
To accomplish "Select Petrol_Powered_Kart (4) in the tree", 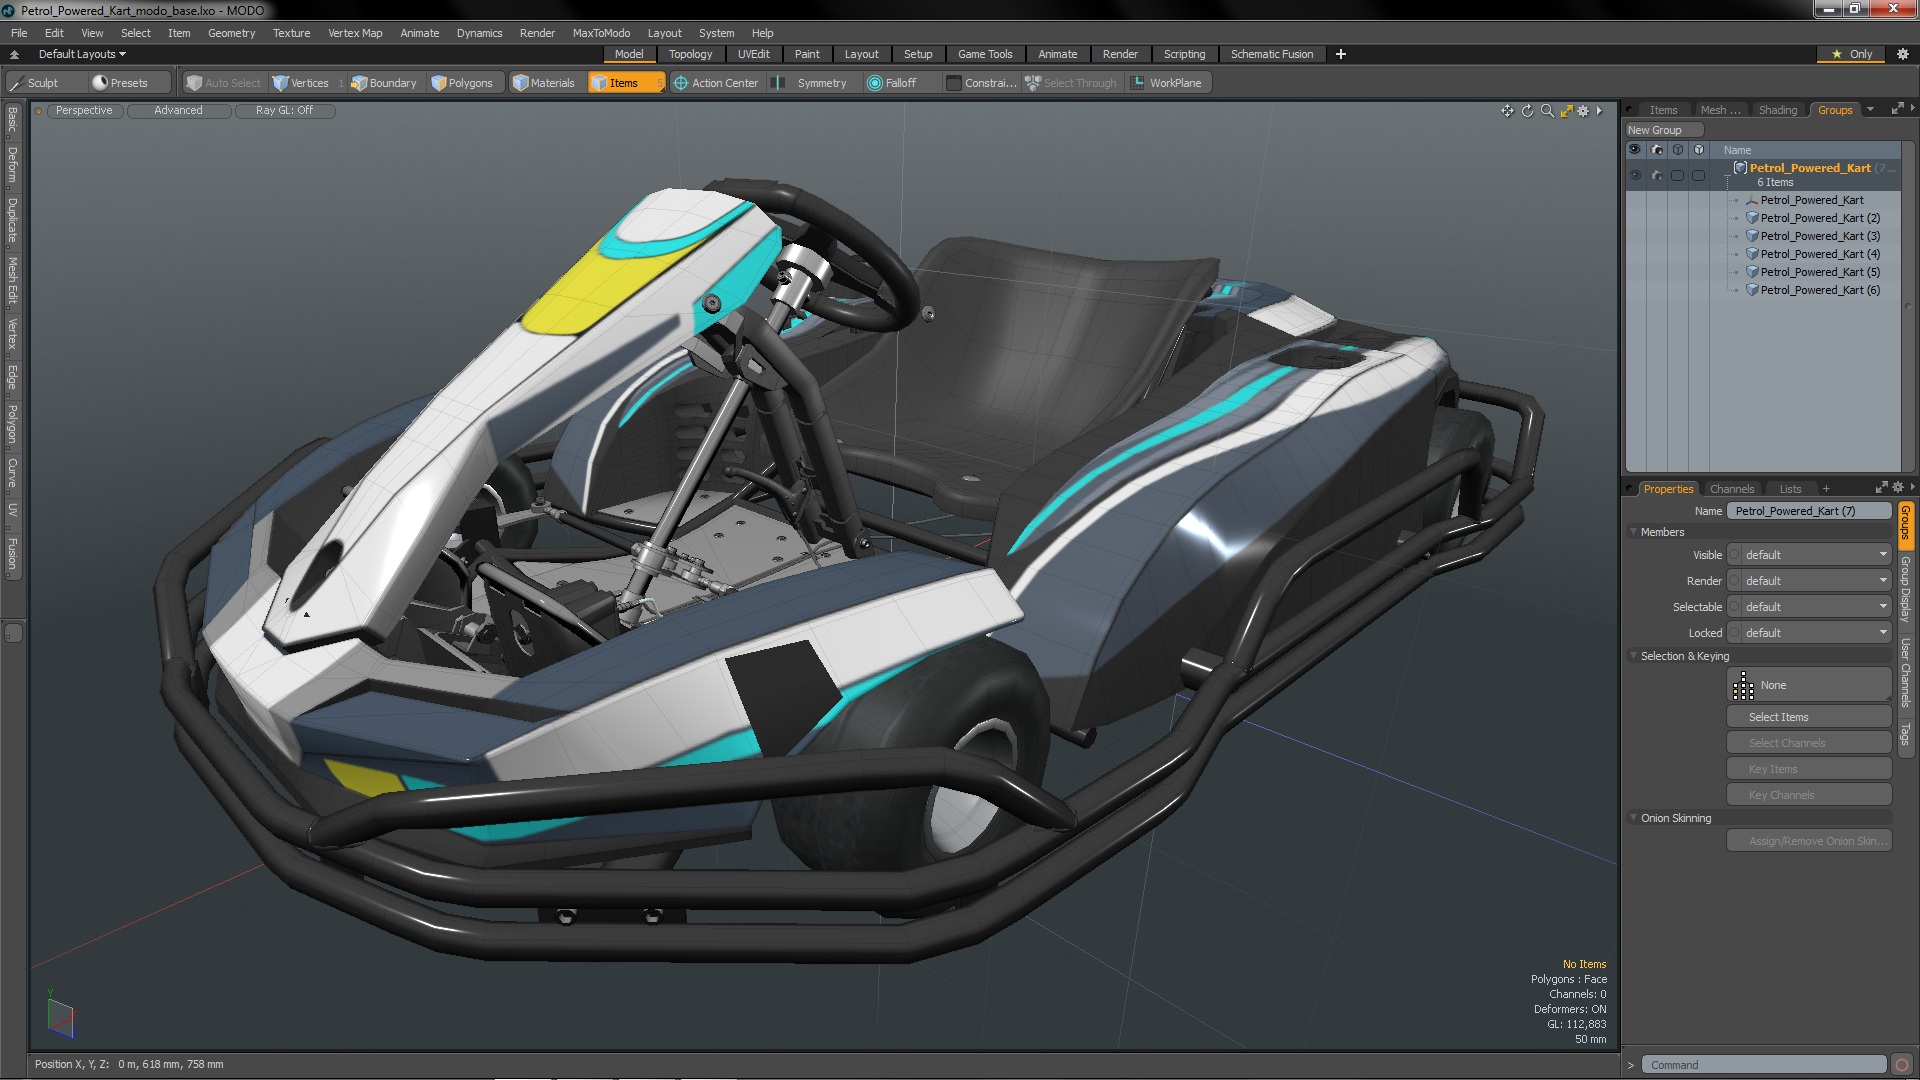I will tap(1820, 254).
